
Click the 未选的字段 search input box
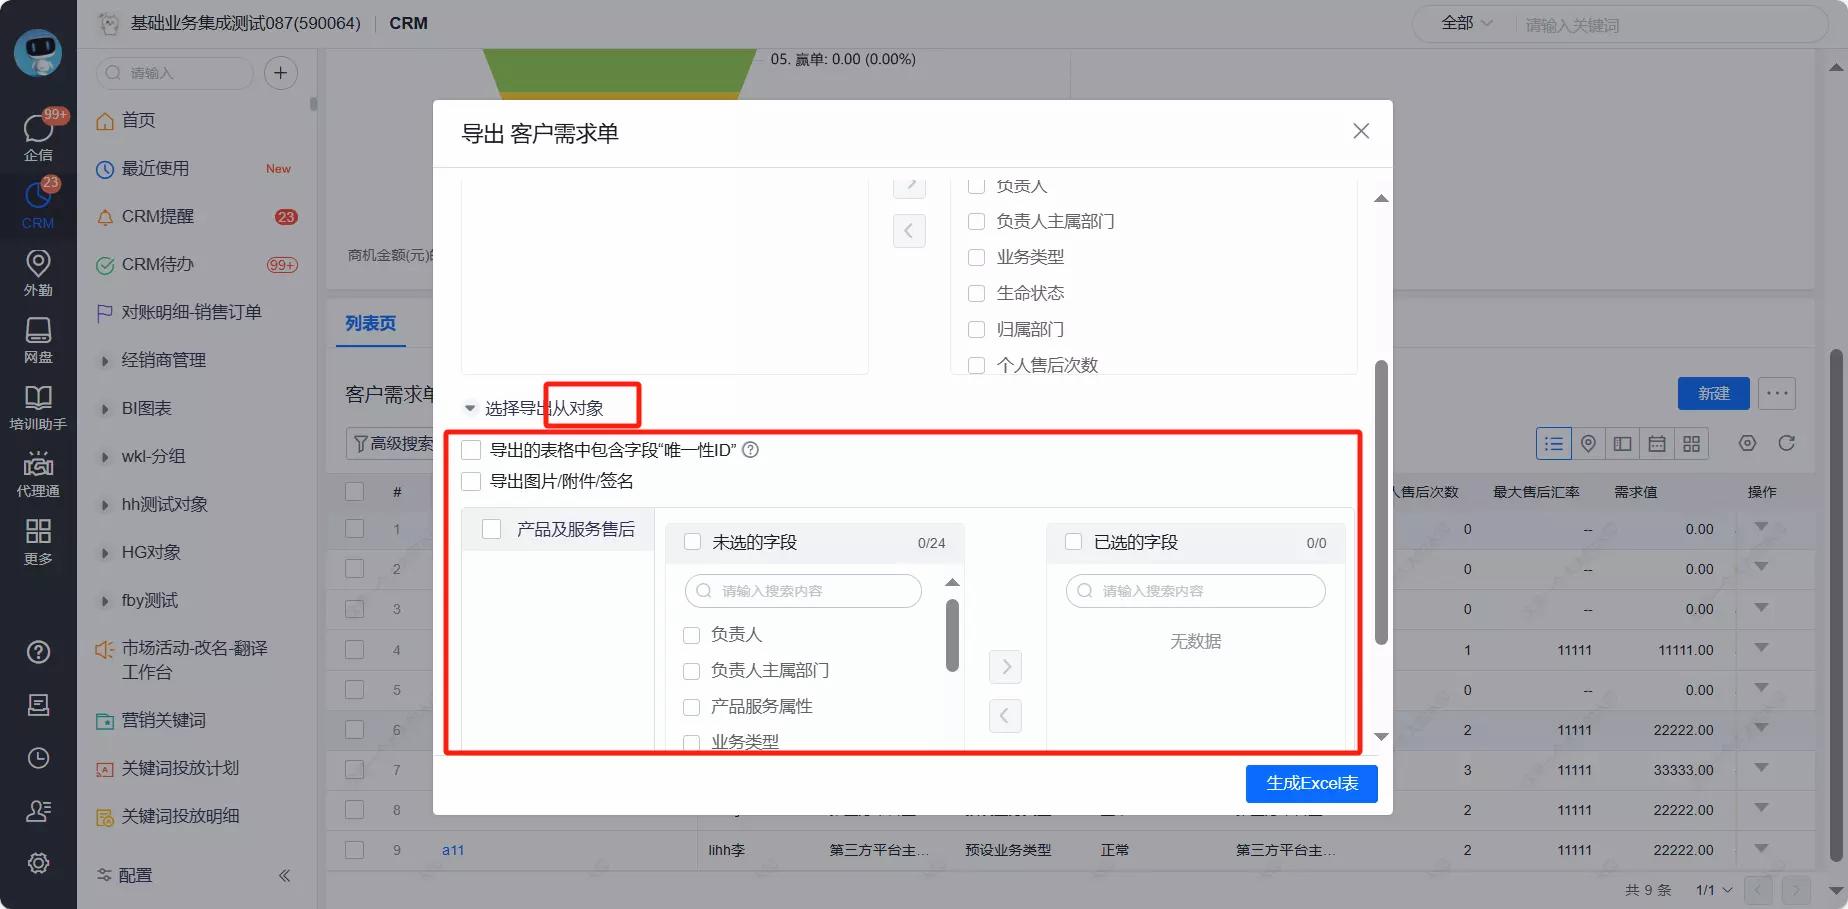(x=803, y=591)
